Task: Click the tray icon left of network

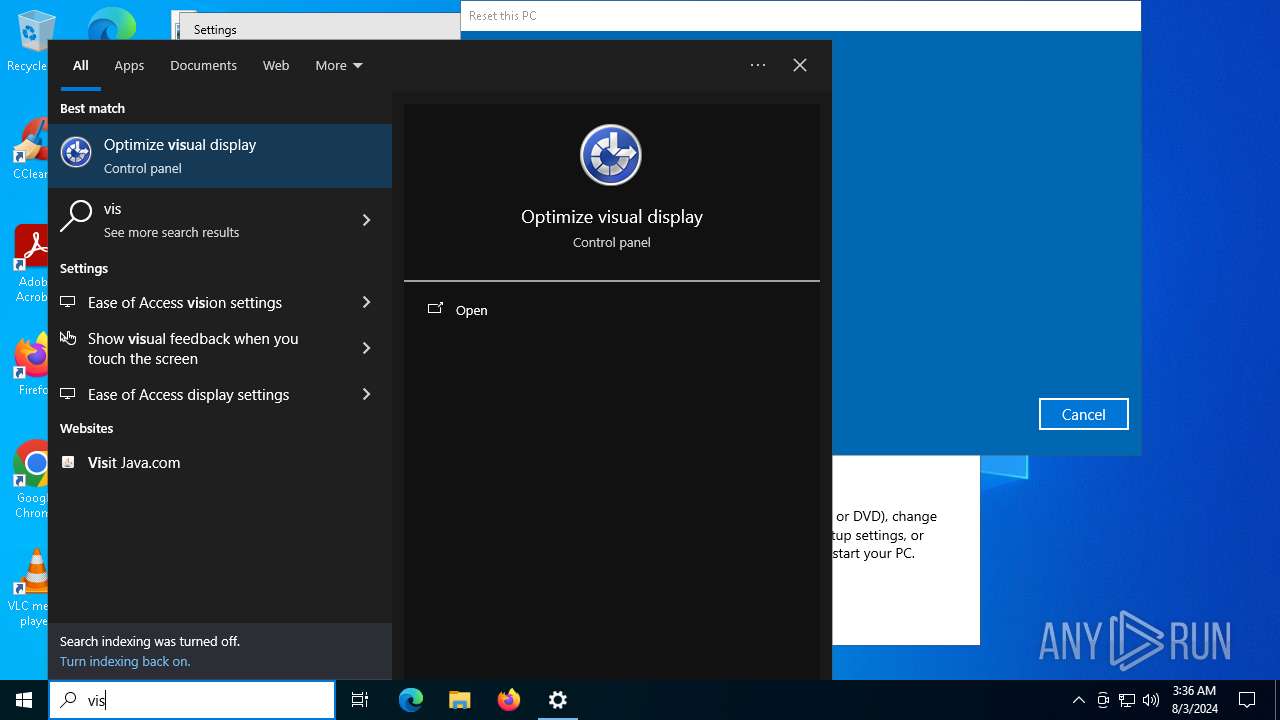Action: [x=1103, y=700]
